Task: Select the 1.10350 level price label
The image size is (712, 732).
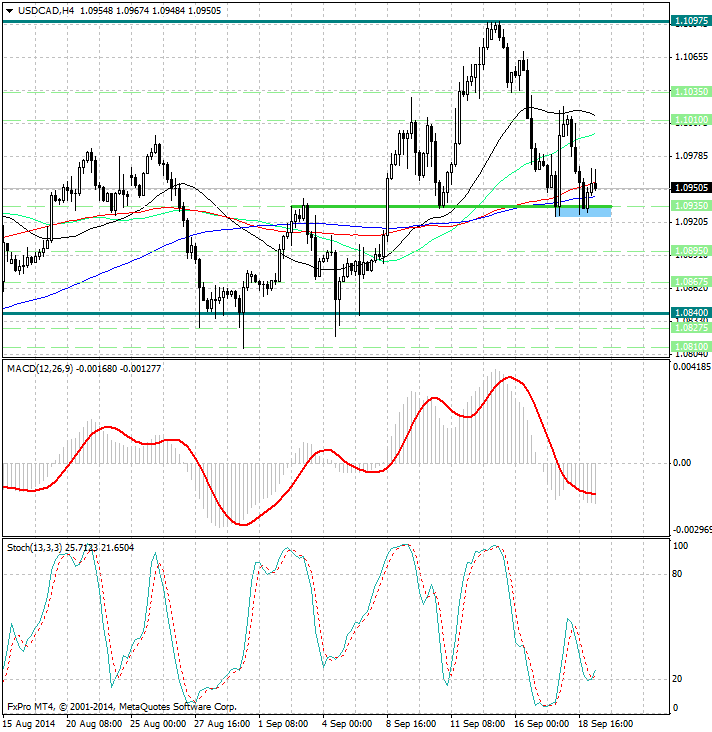Action: click(x=691, y=92)
